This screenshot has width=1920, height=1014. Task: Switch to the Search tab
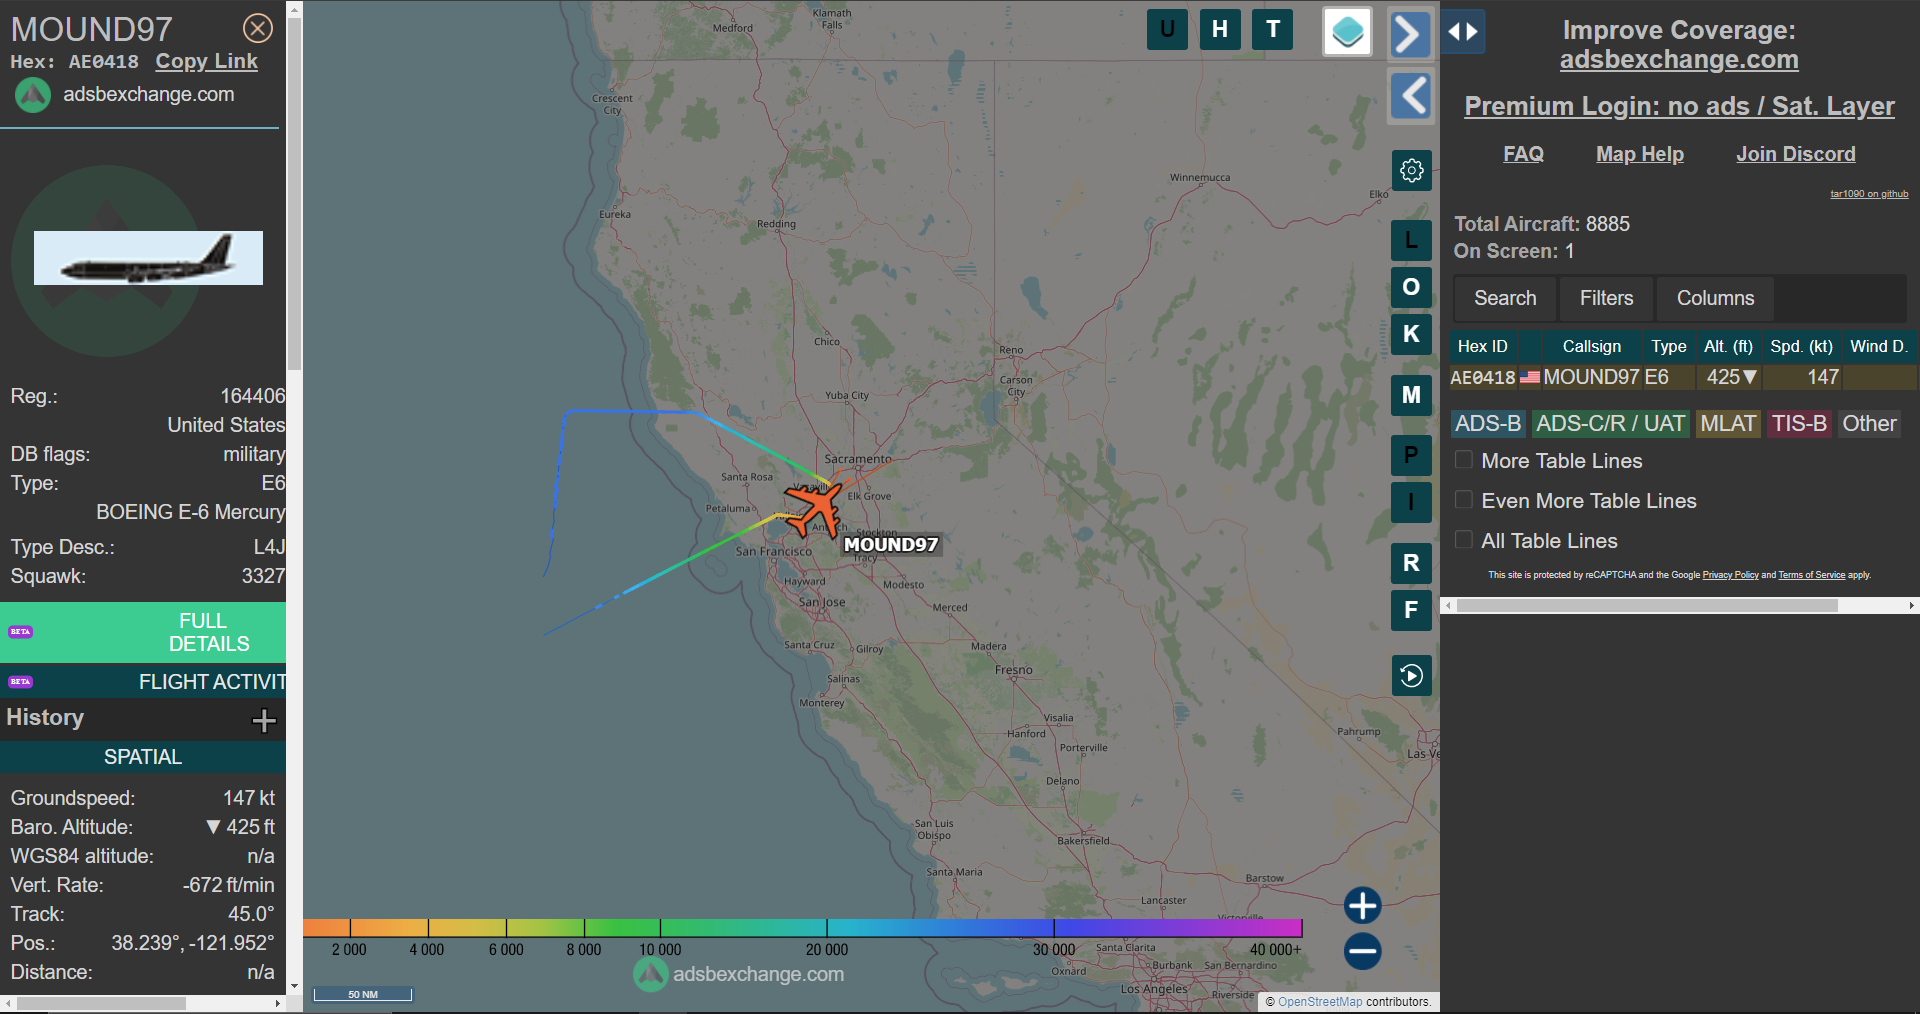pos(1505,298)
